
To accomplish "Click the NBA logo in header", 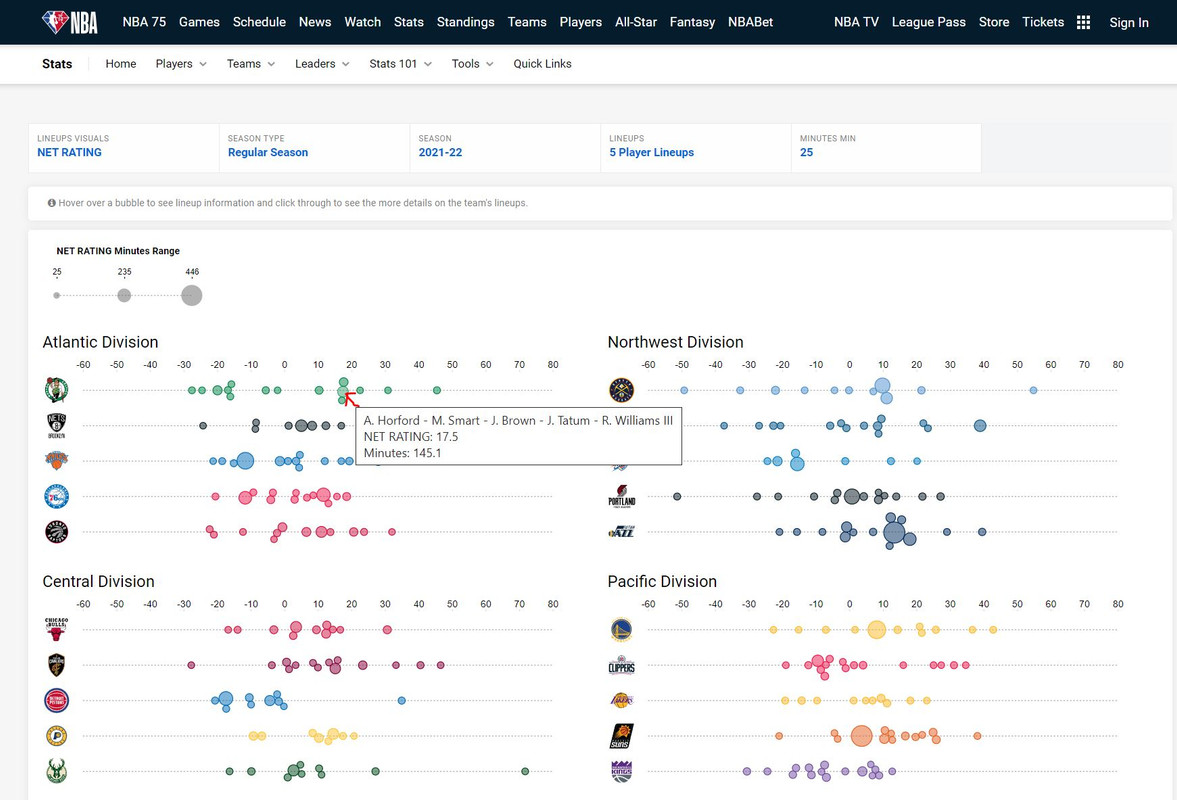I will 70,23.
